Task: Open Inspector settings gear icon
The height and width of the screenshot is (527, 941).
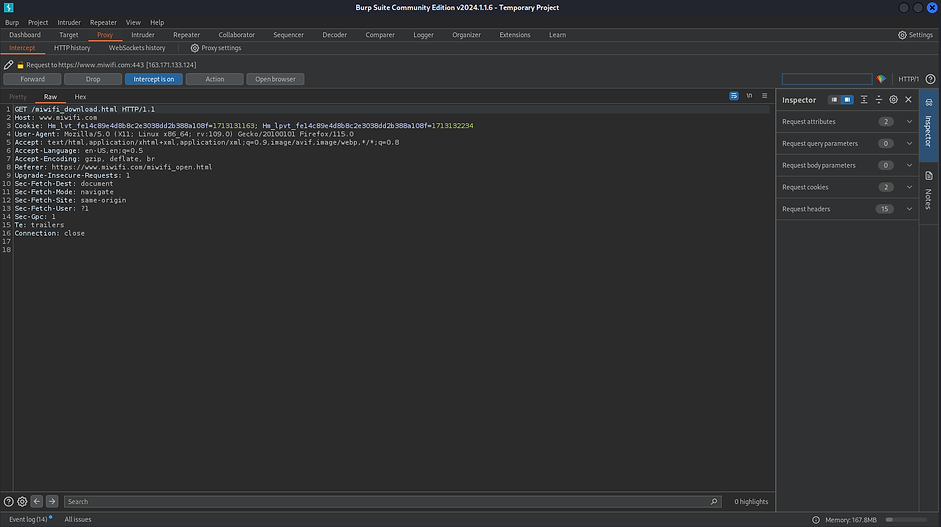Action: click(894, 100)
